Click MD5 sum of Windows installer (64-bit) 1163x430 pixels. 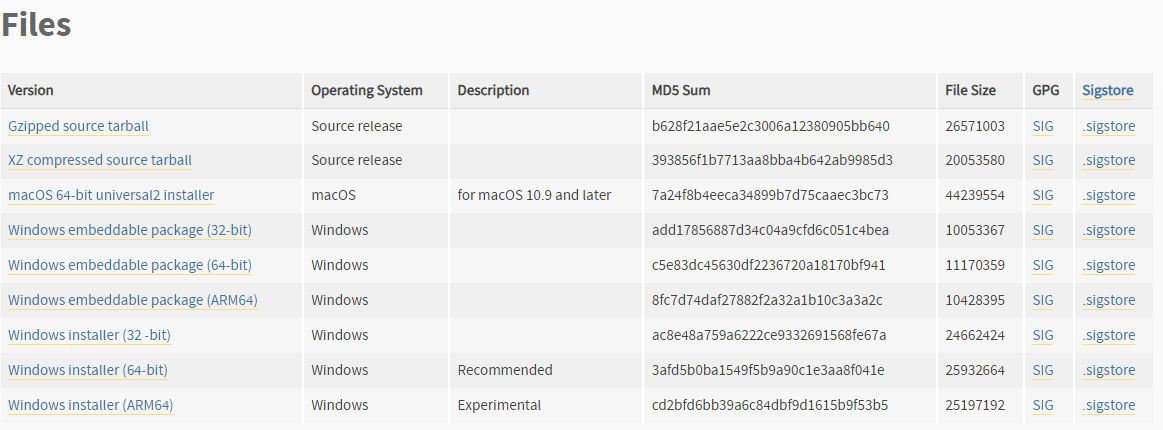tap(768, 370)
